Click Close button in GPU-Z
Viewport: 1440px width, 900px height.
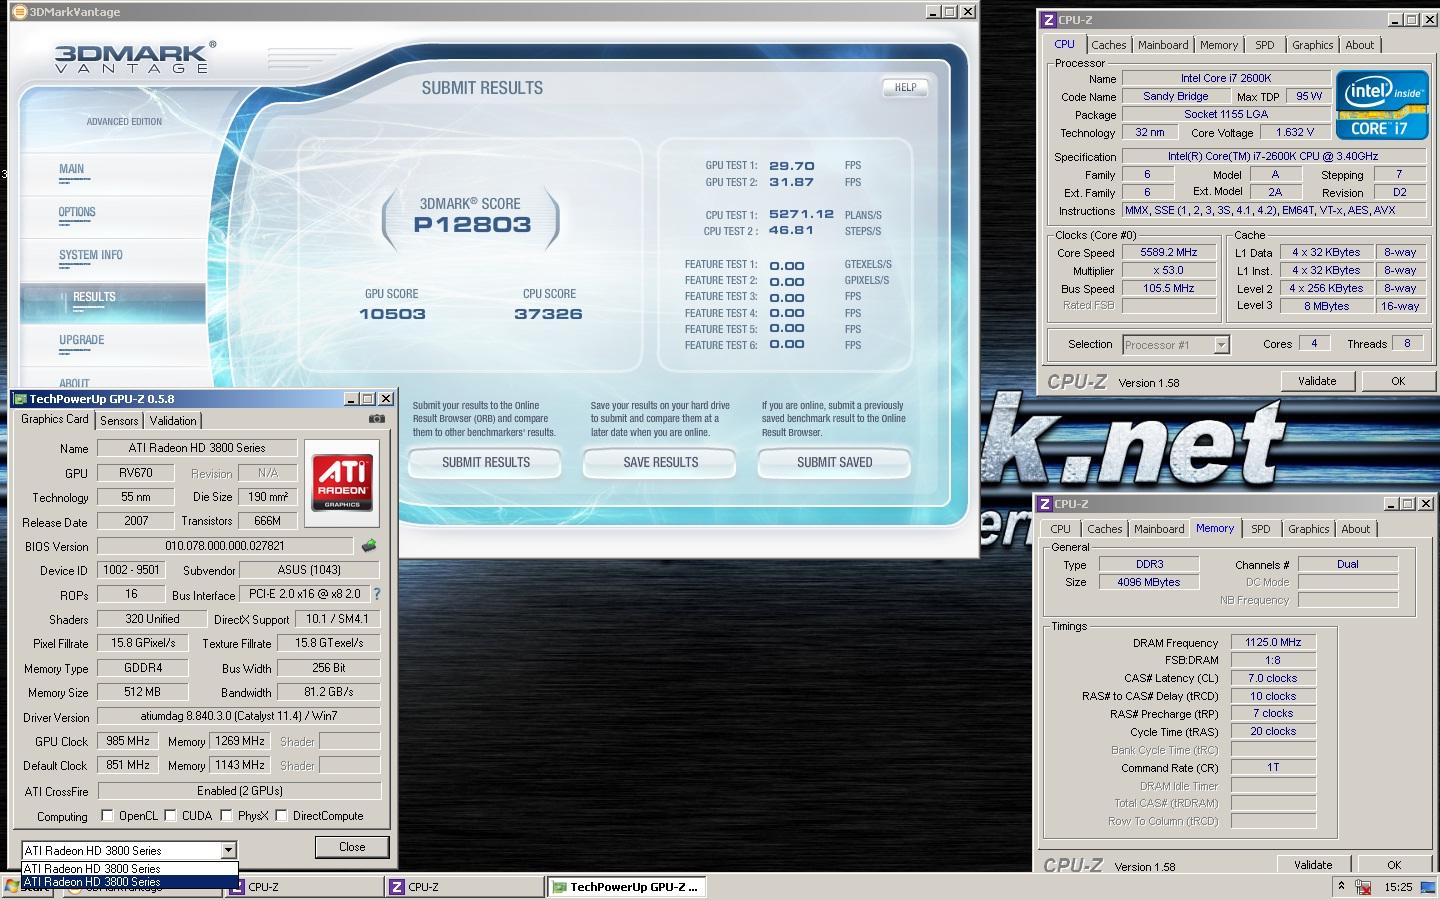pyautogui.click(x=352, y=847)
